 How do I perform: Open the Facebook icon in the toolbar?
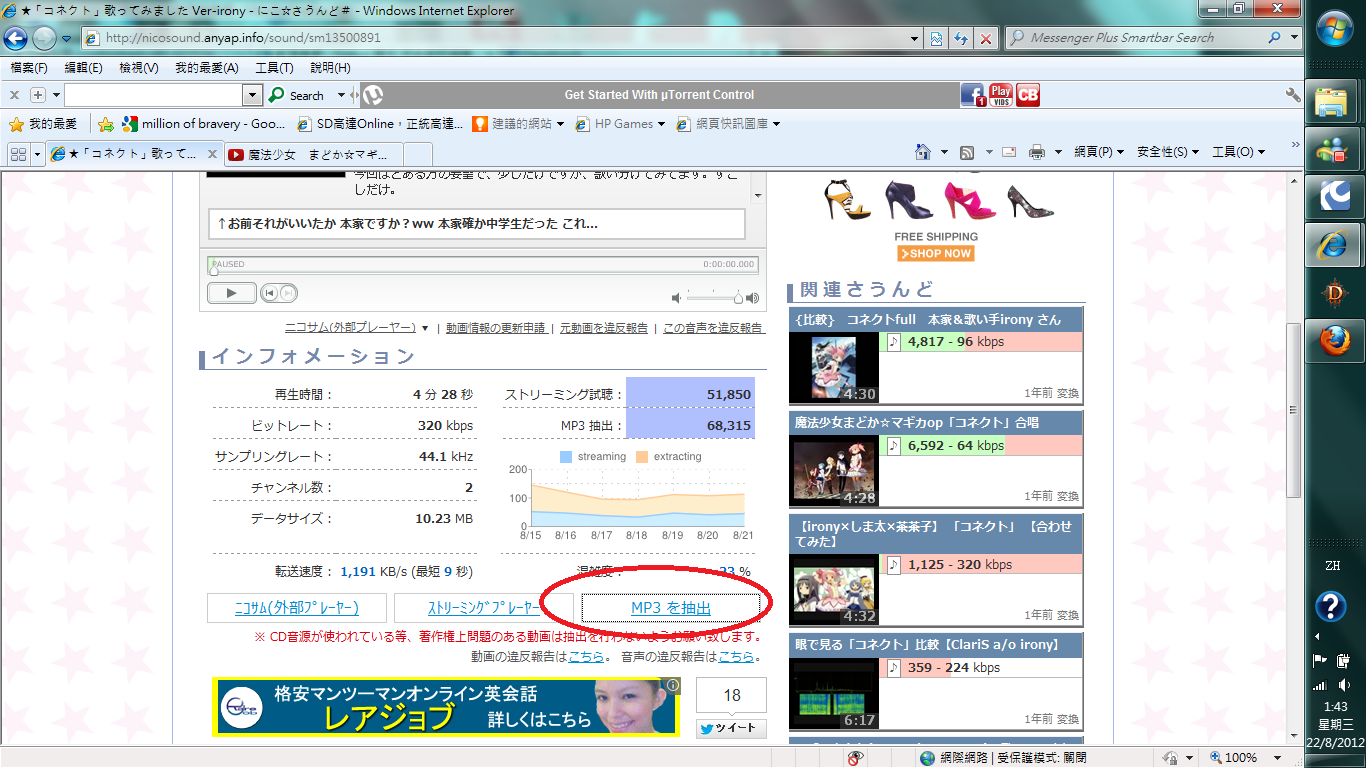pos(973,95)
